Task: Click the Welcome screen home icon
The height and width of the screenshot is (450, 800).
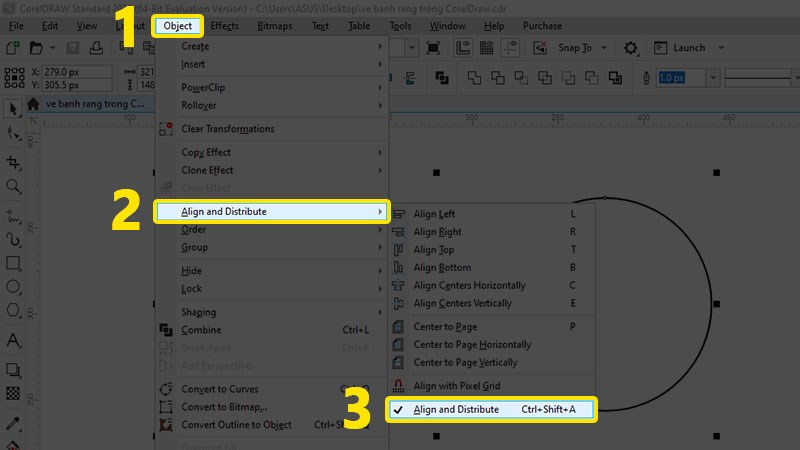Action: click(x=33, y=104)
